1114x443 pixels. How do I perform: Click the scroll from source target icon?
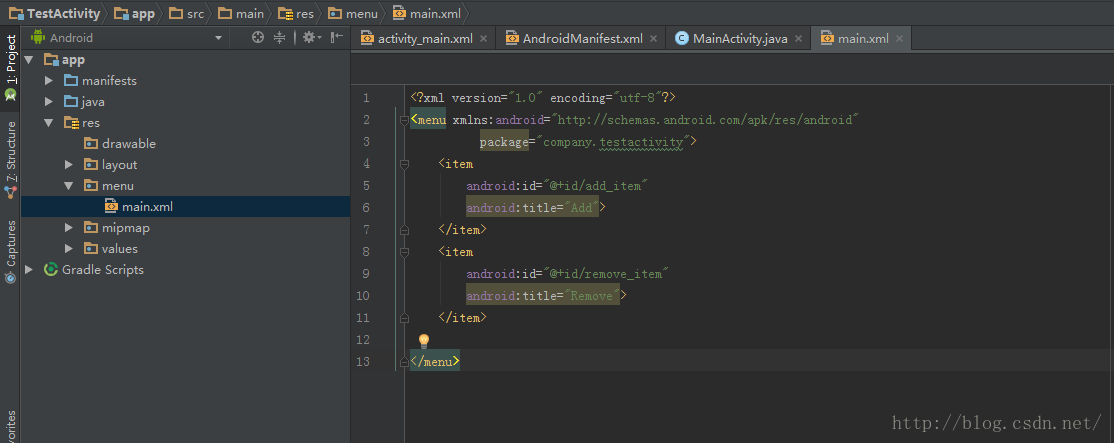[258, 38]
